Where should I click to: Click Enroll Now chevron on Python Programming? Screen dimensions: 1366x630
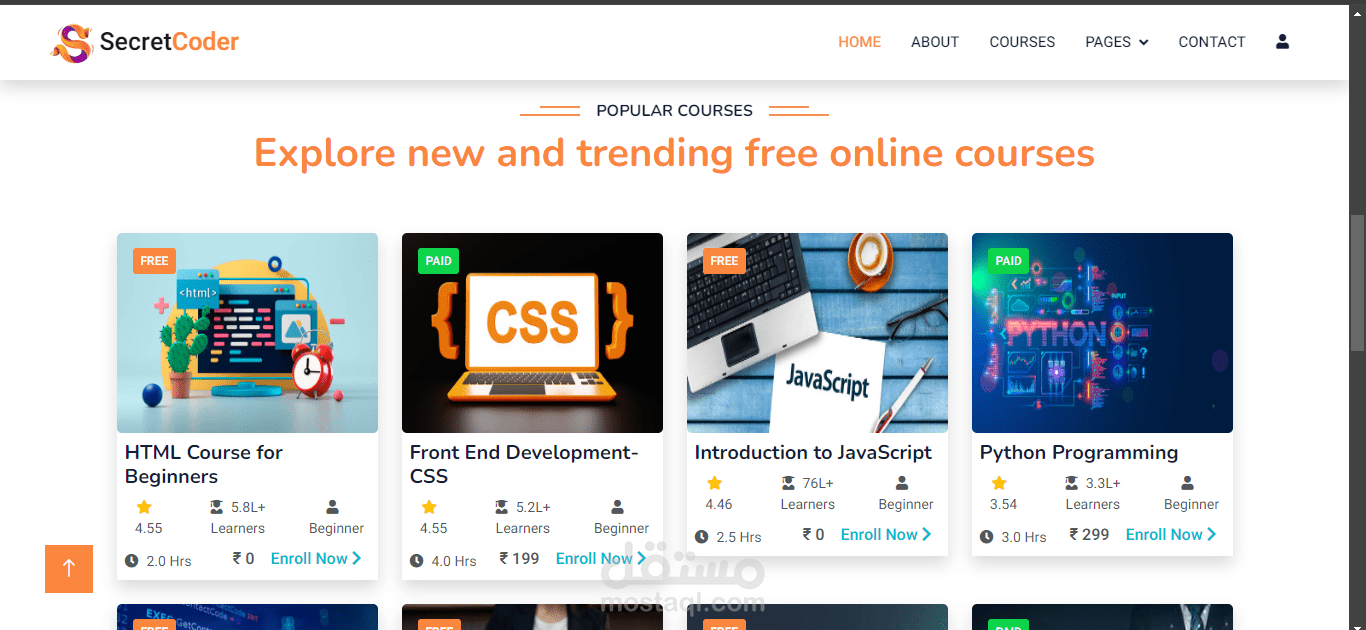point(1212,535)
